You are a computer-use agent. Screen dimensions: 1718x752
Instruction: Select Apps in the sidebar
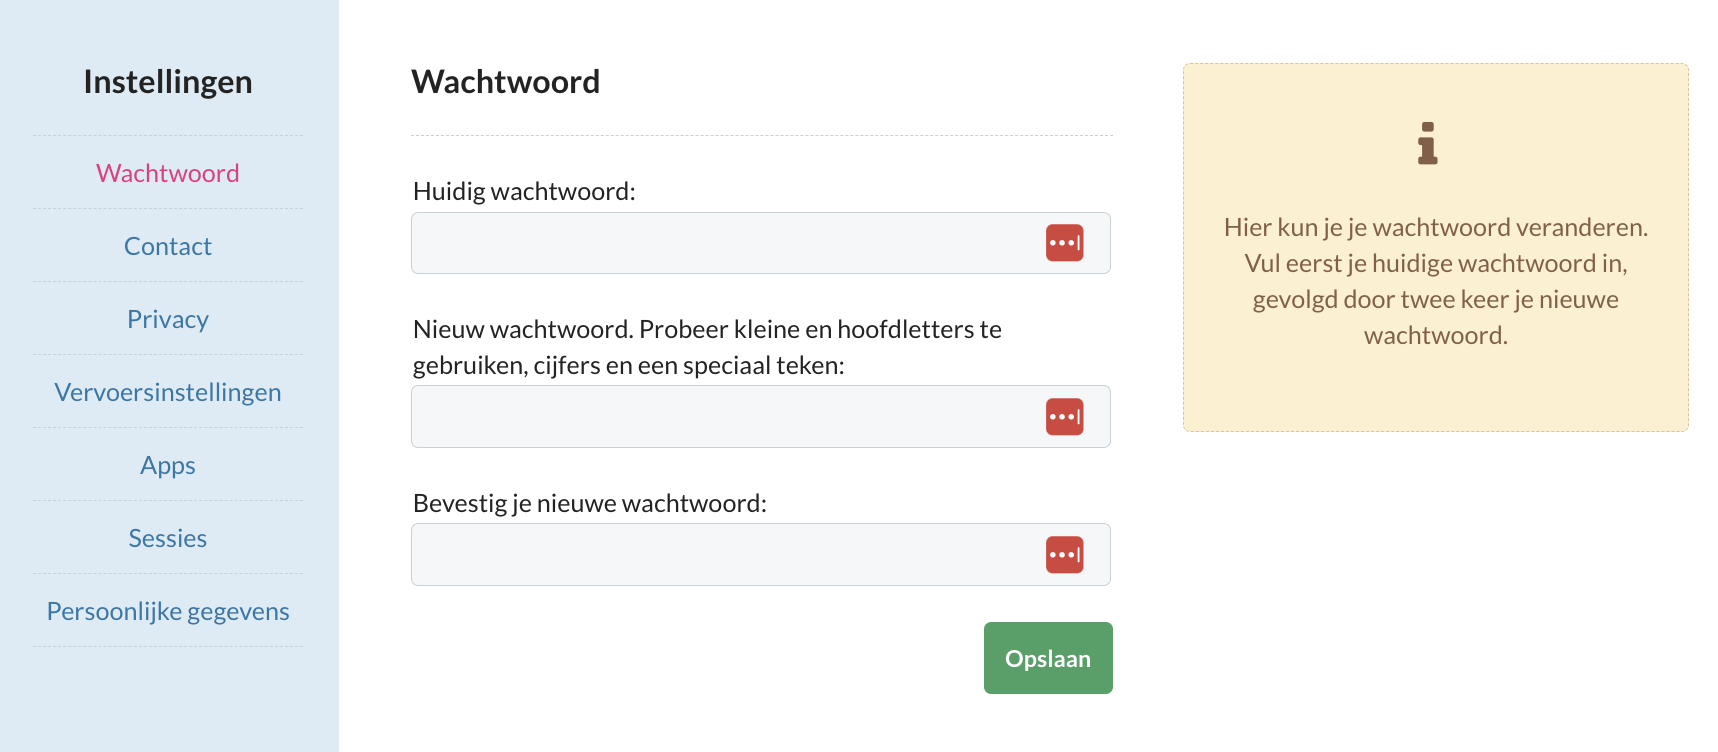[x=168, y=465]
